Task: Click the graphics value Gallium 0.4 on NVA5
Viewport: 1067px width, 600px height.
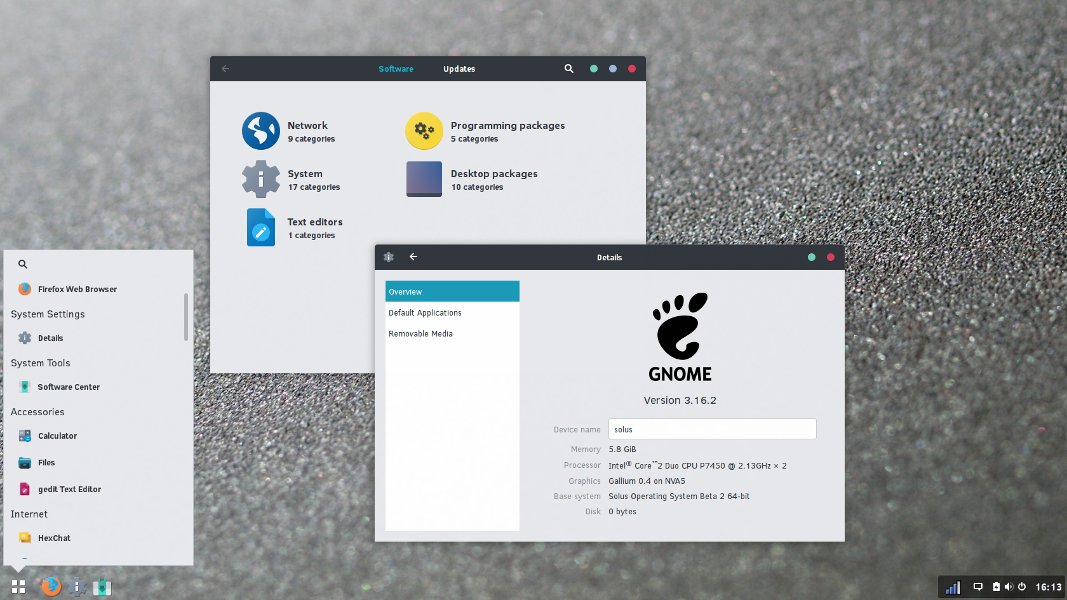Action: tap(646, 481)
